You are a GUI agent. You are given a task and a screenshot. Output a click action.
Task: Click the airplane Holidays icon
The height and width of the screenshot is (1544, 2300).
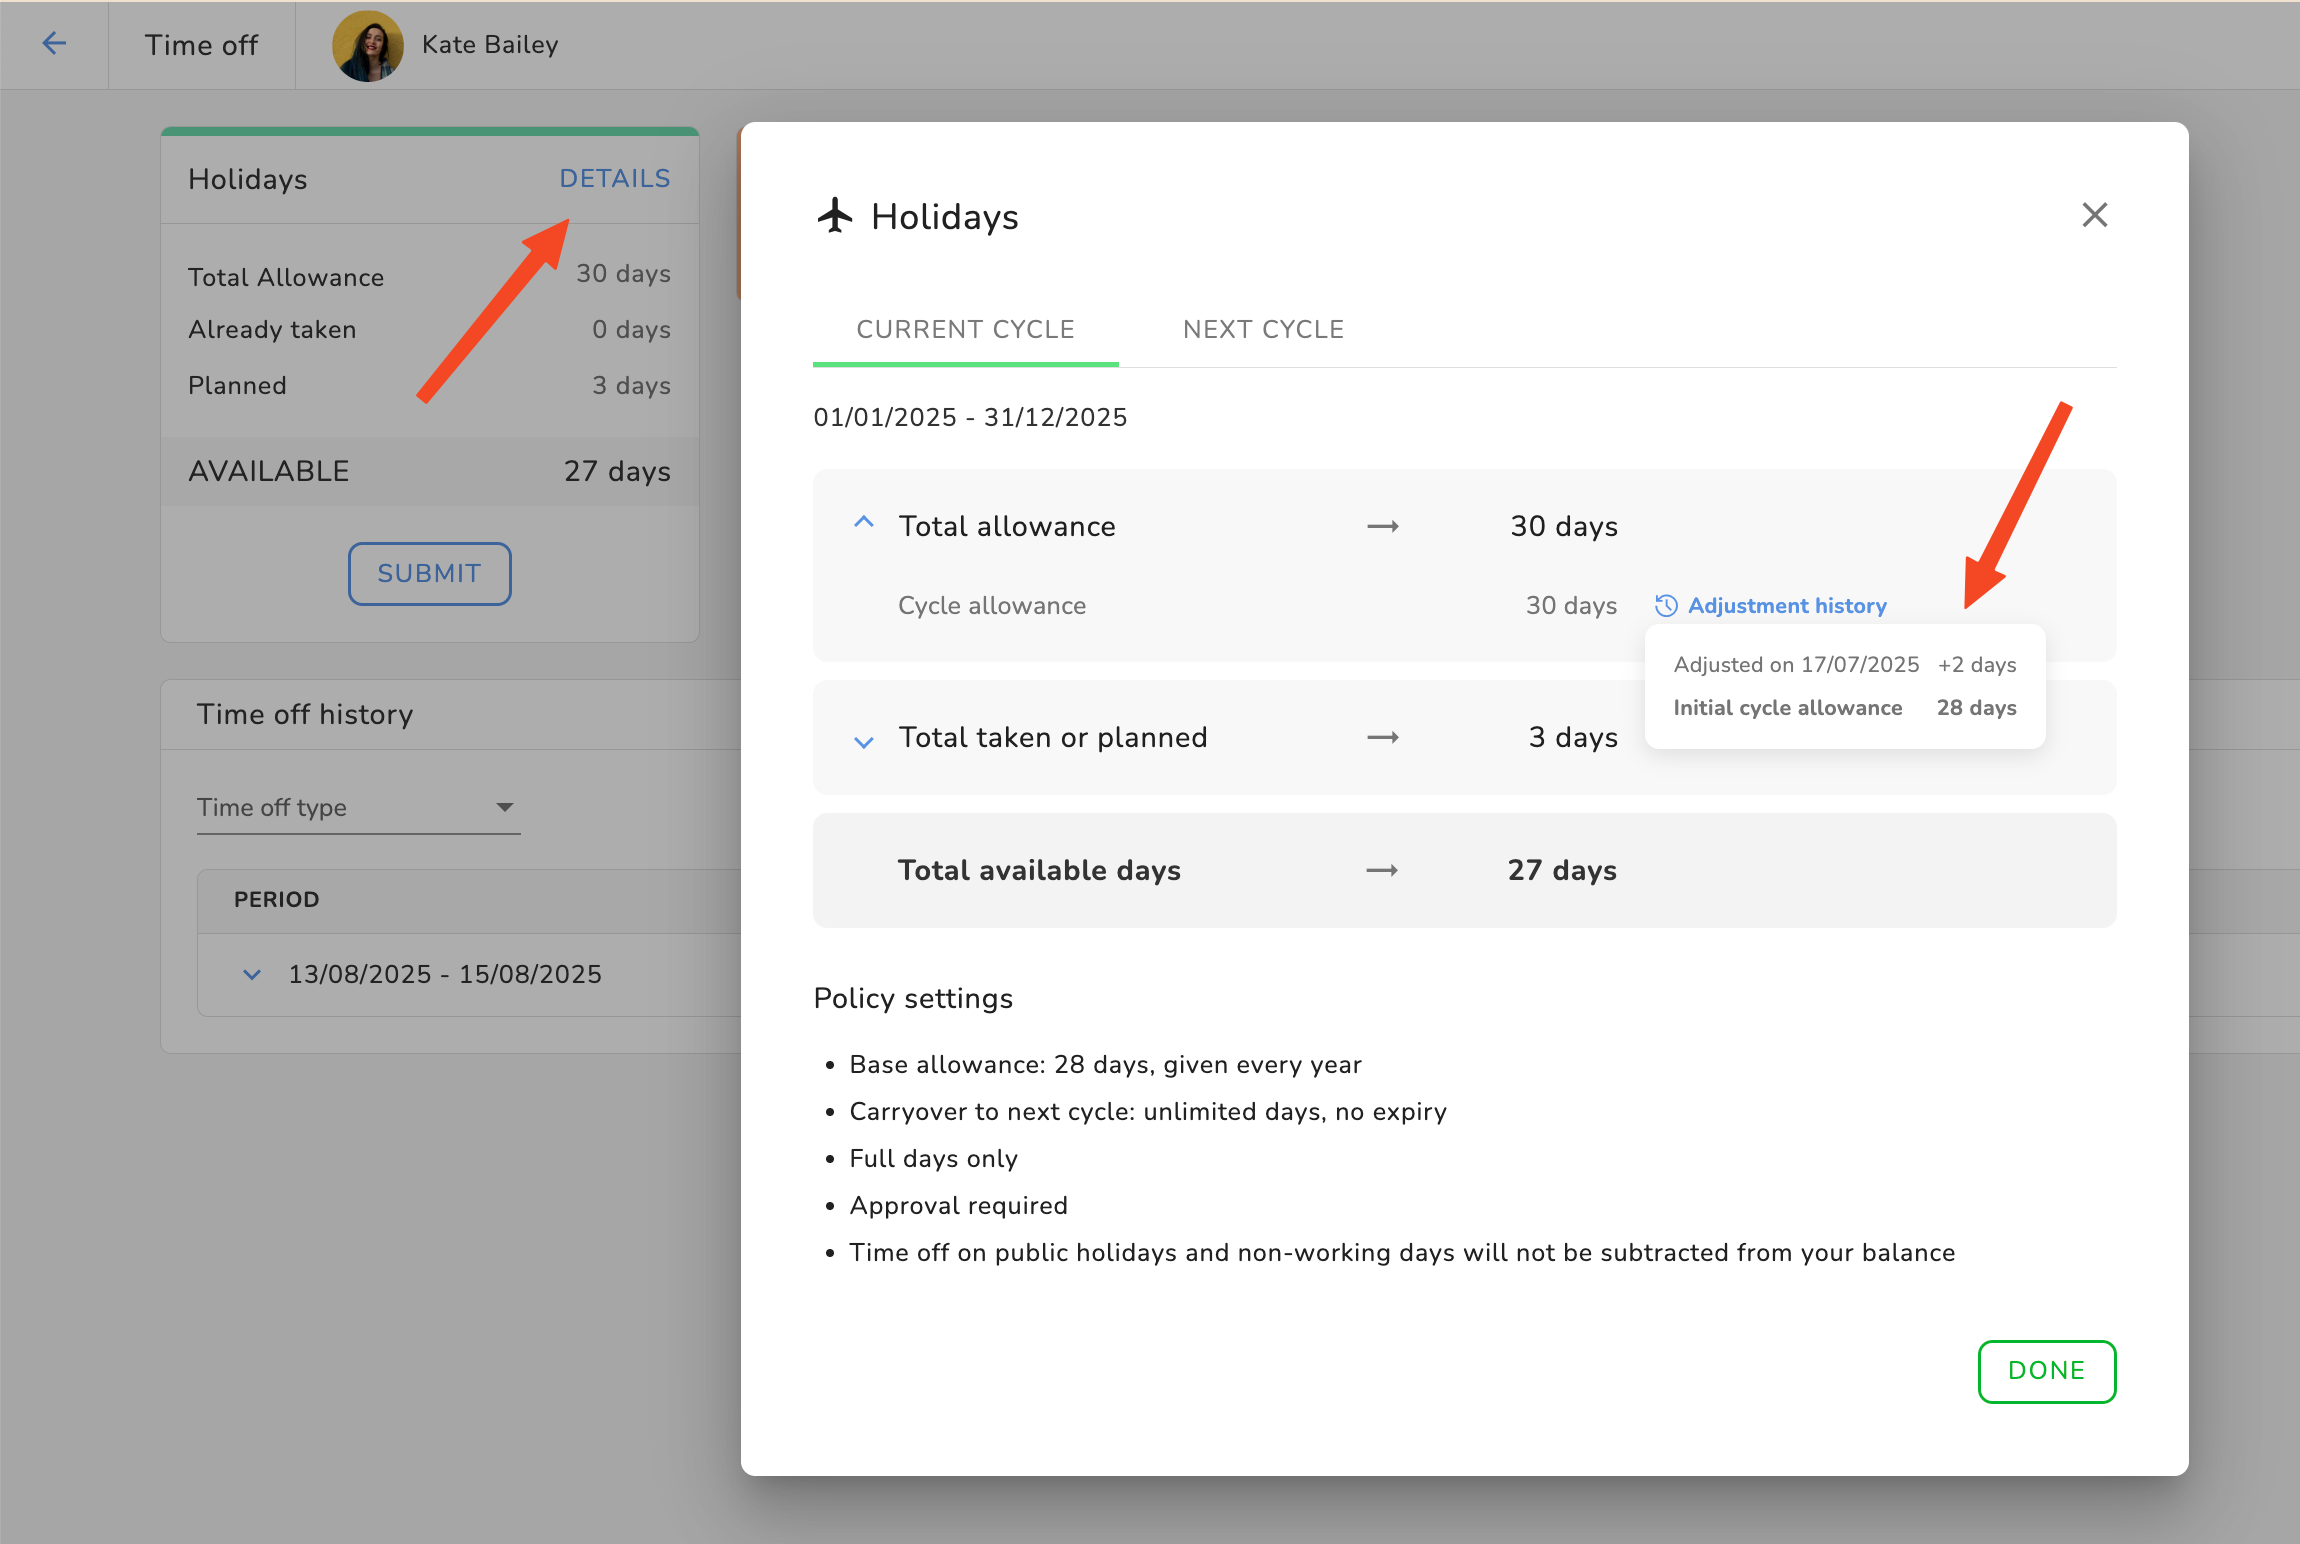click(x=835, y=215)
